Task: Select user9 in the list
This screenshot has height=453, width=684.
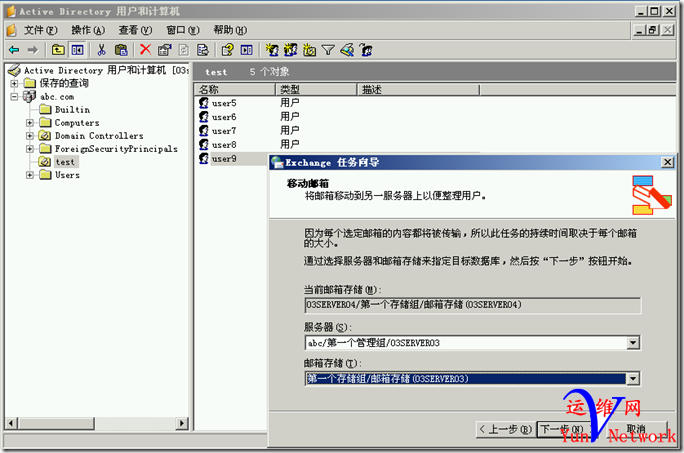Action: coord(224,159)
